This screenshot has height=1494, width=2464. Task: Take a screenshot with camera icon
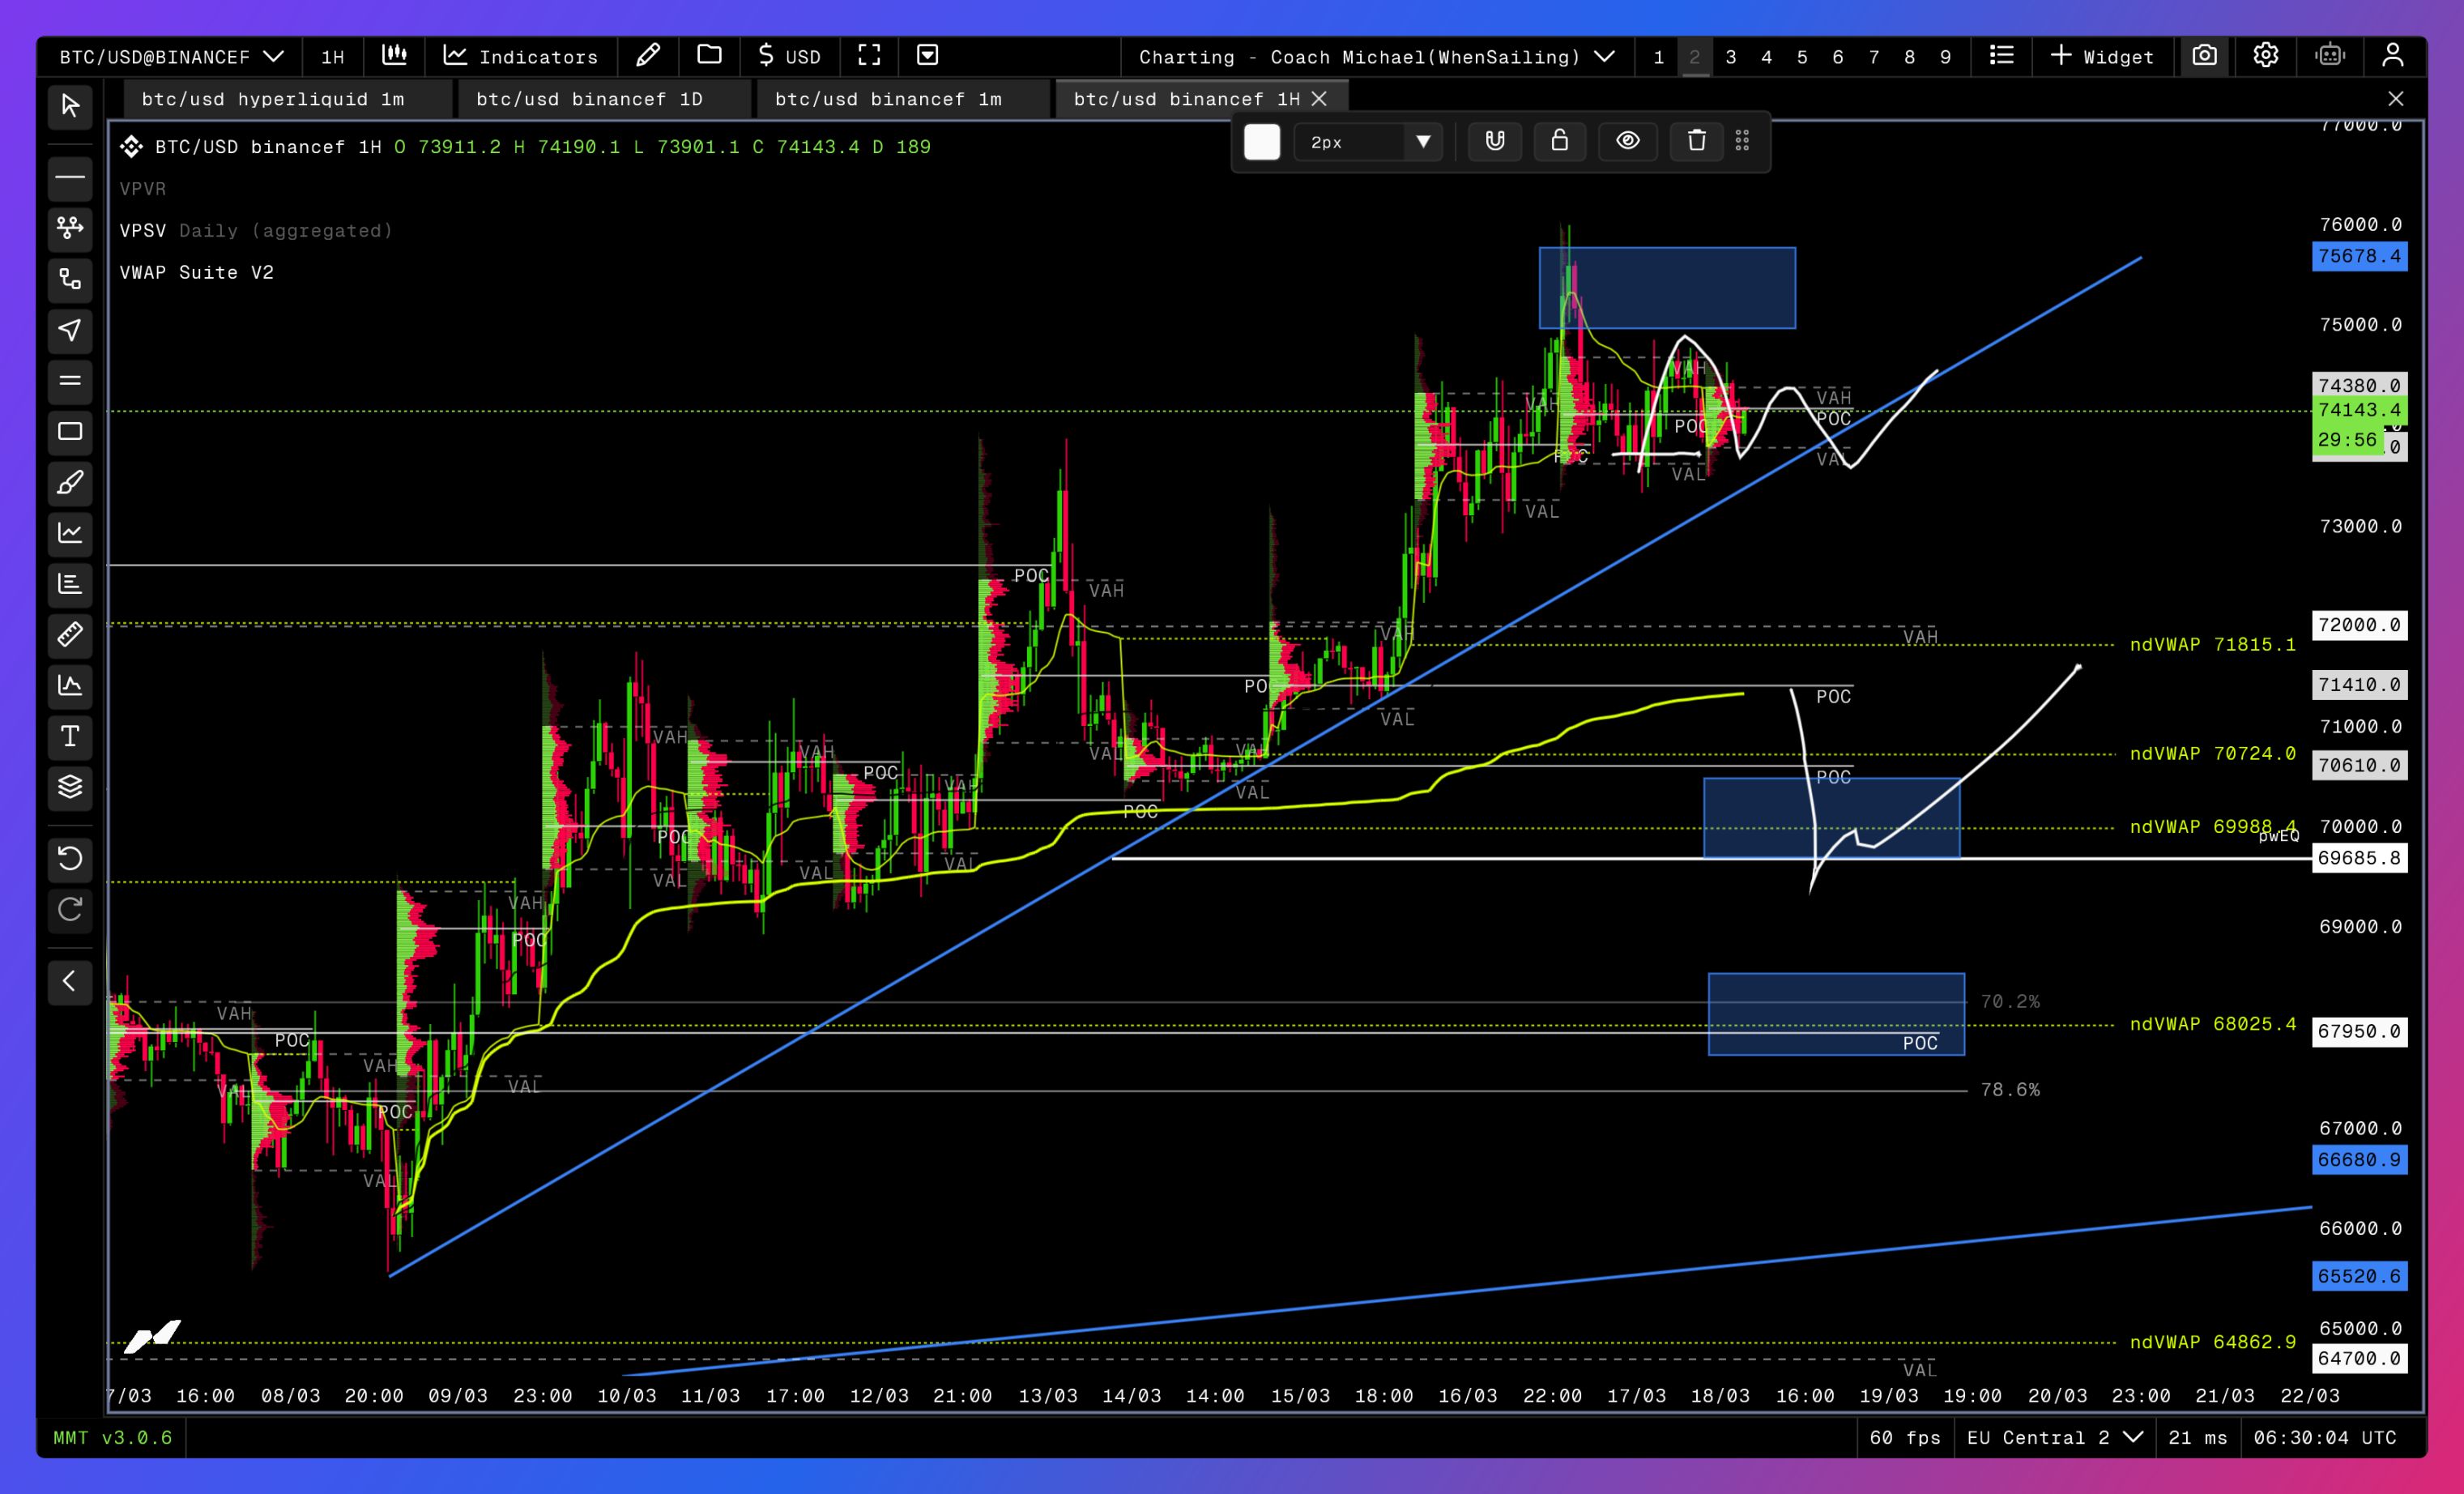tap(2204, 56)
